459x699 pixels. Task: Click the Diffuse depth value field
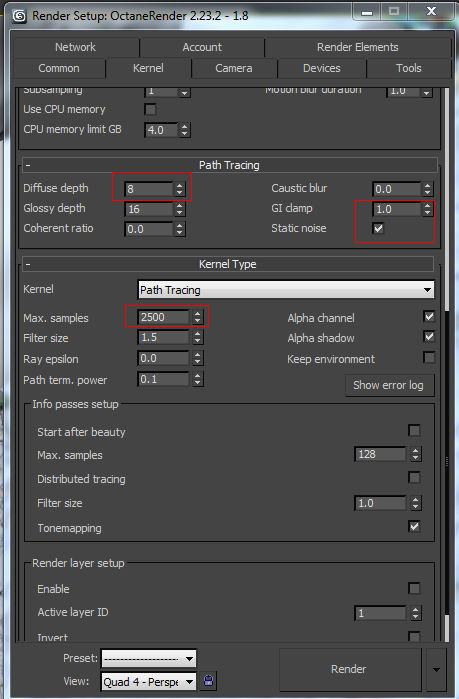(149, 189)
